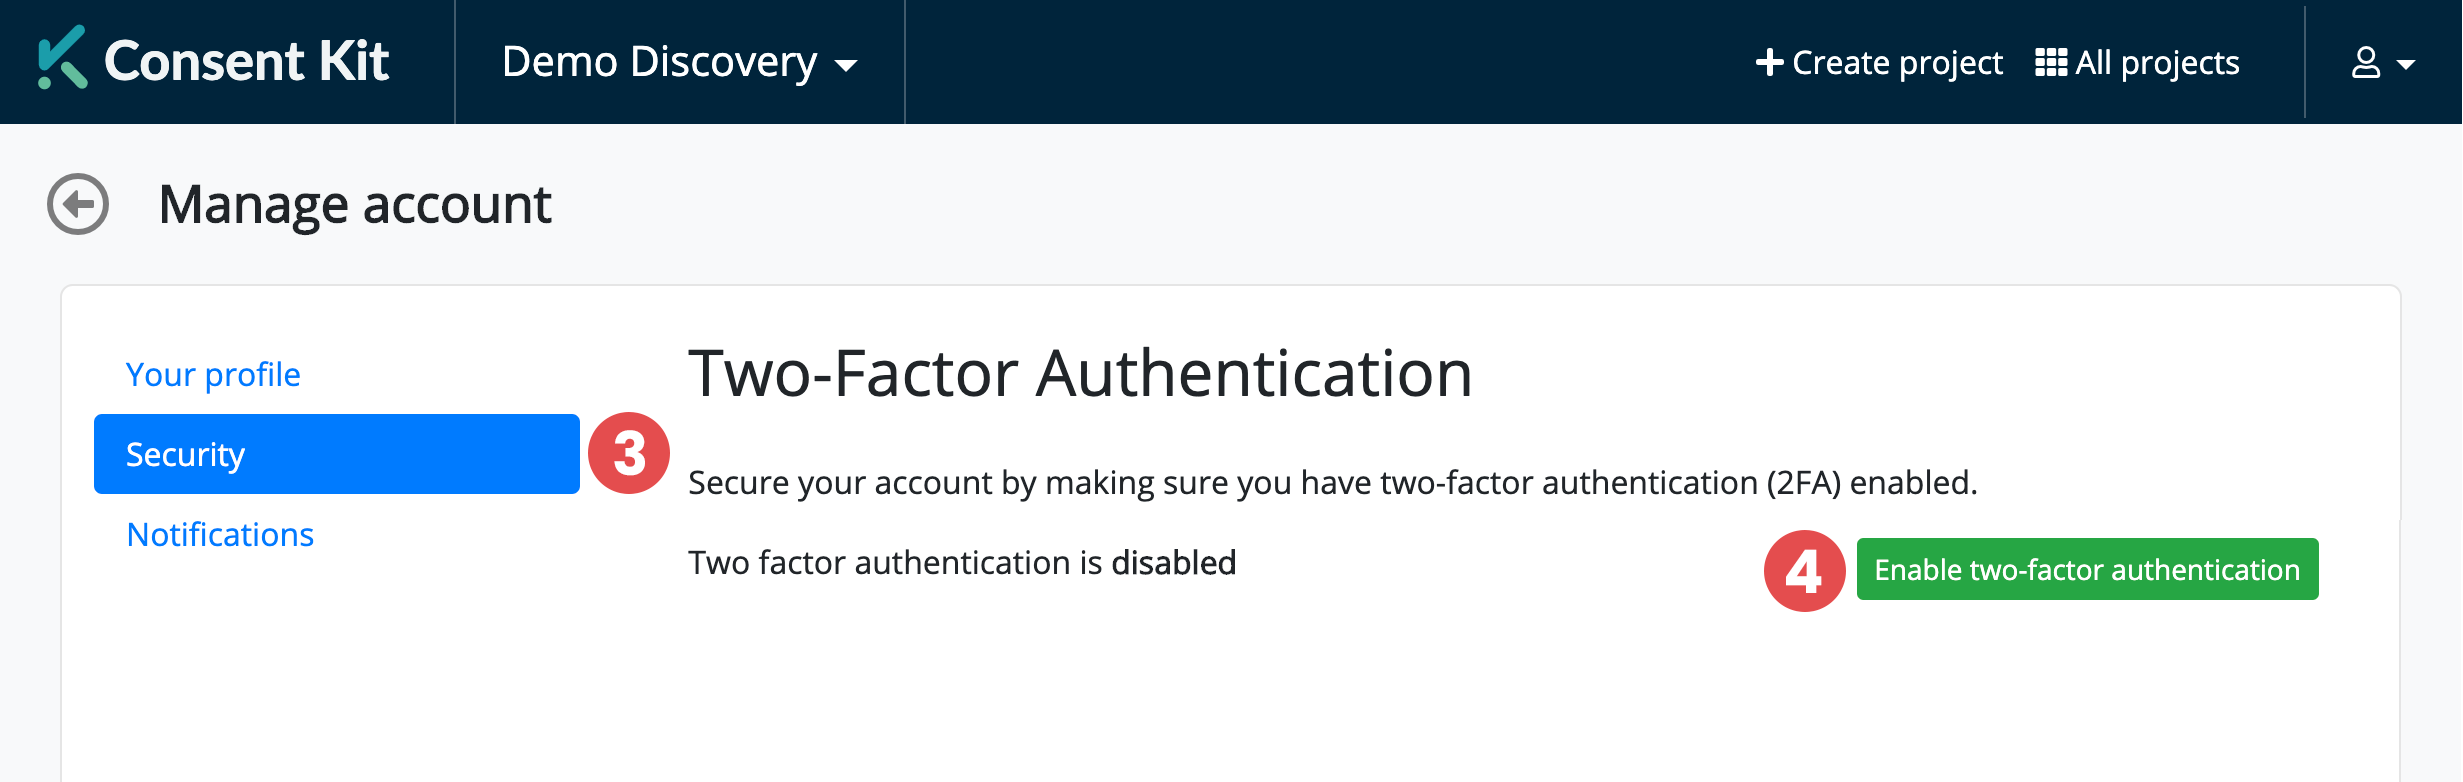Click the user account avatar icon

click(2365, 63)
